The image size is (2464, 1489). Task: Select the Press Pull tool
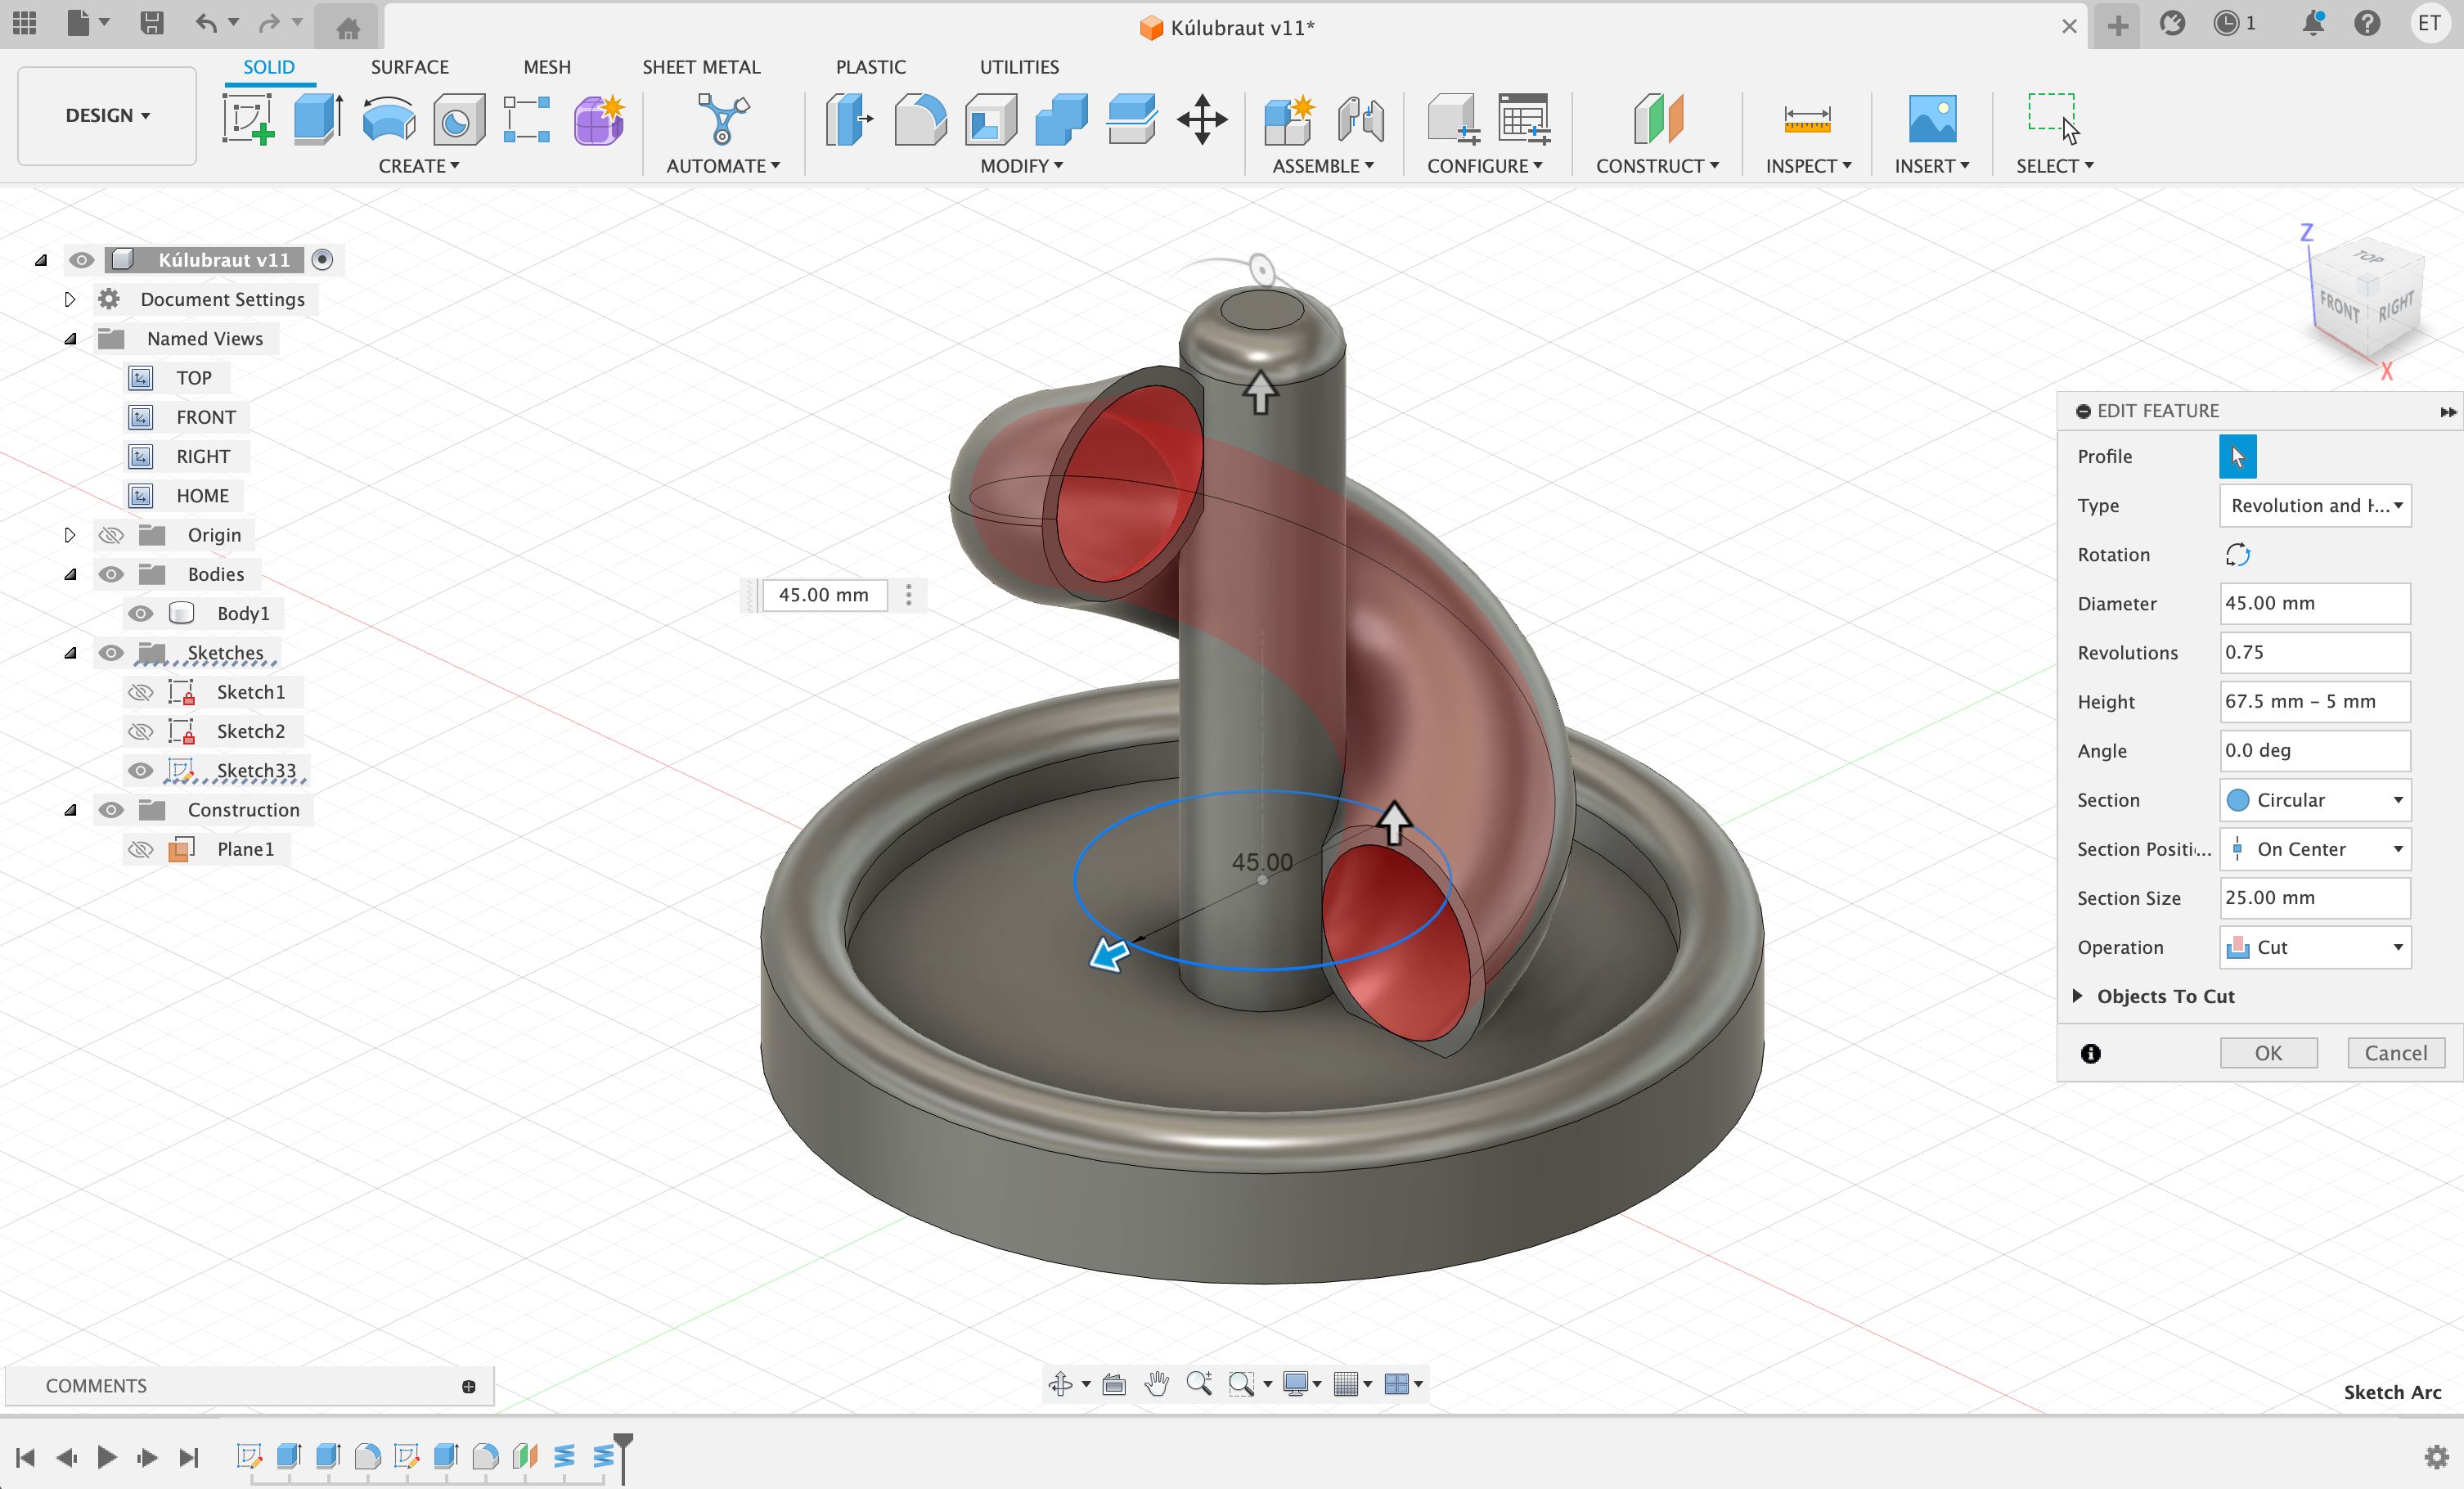tap(849, 119)
